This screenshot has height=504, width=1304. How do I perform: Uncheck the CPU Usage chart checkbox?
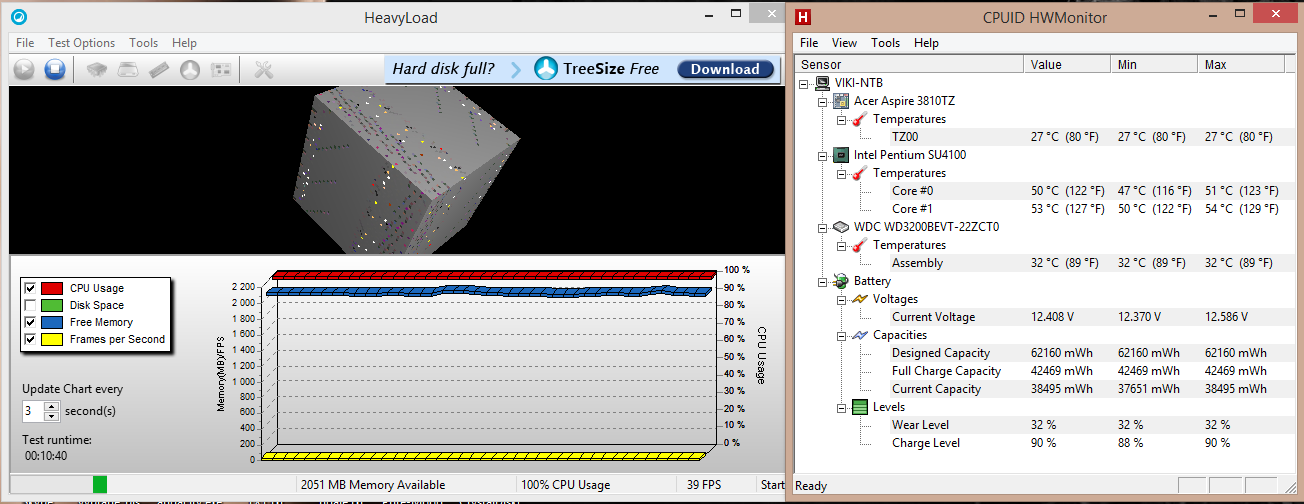tap(30, 288)
